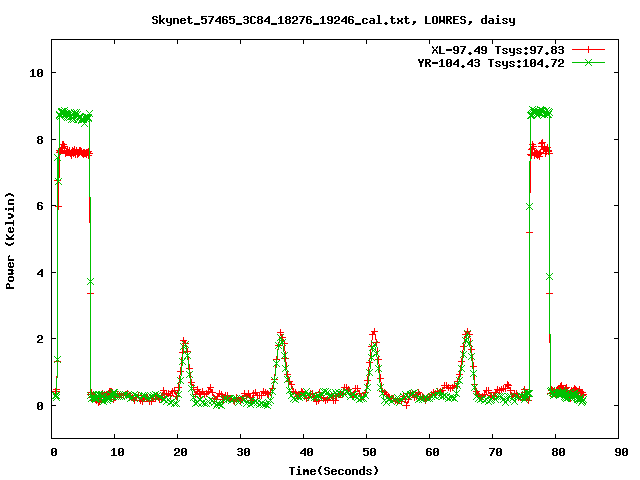Click the first red calibration plateau near 7.6 K
Screen dimensions: 640x480
coord(74,153)
